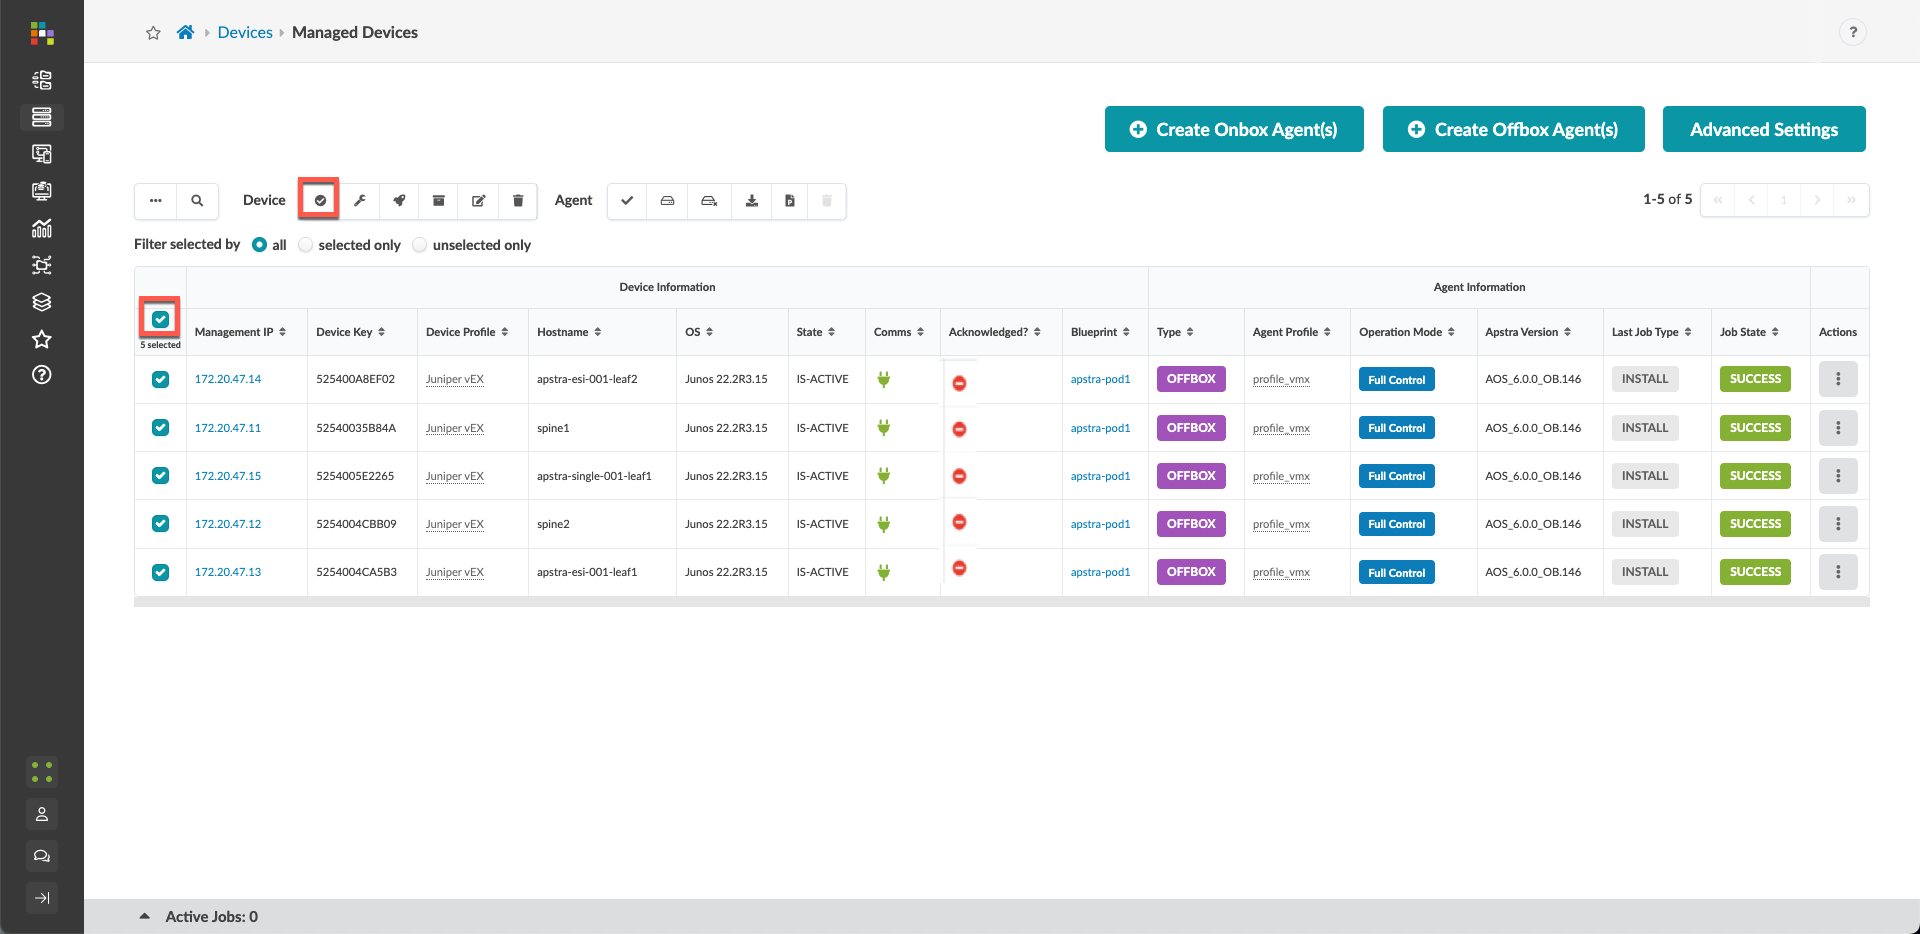The image size is (1920, 934).
Task: Open the Blueprints sidebar icon
Action: [42, 80]
